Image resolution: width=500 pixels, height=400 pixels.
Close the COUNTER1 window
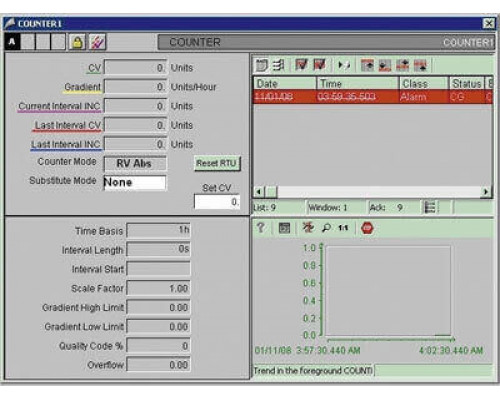(x=489, y=24)
